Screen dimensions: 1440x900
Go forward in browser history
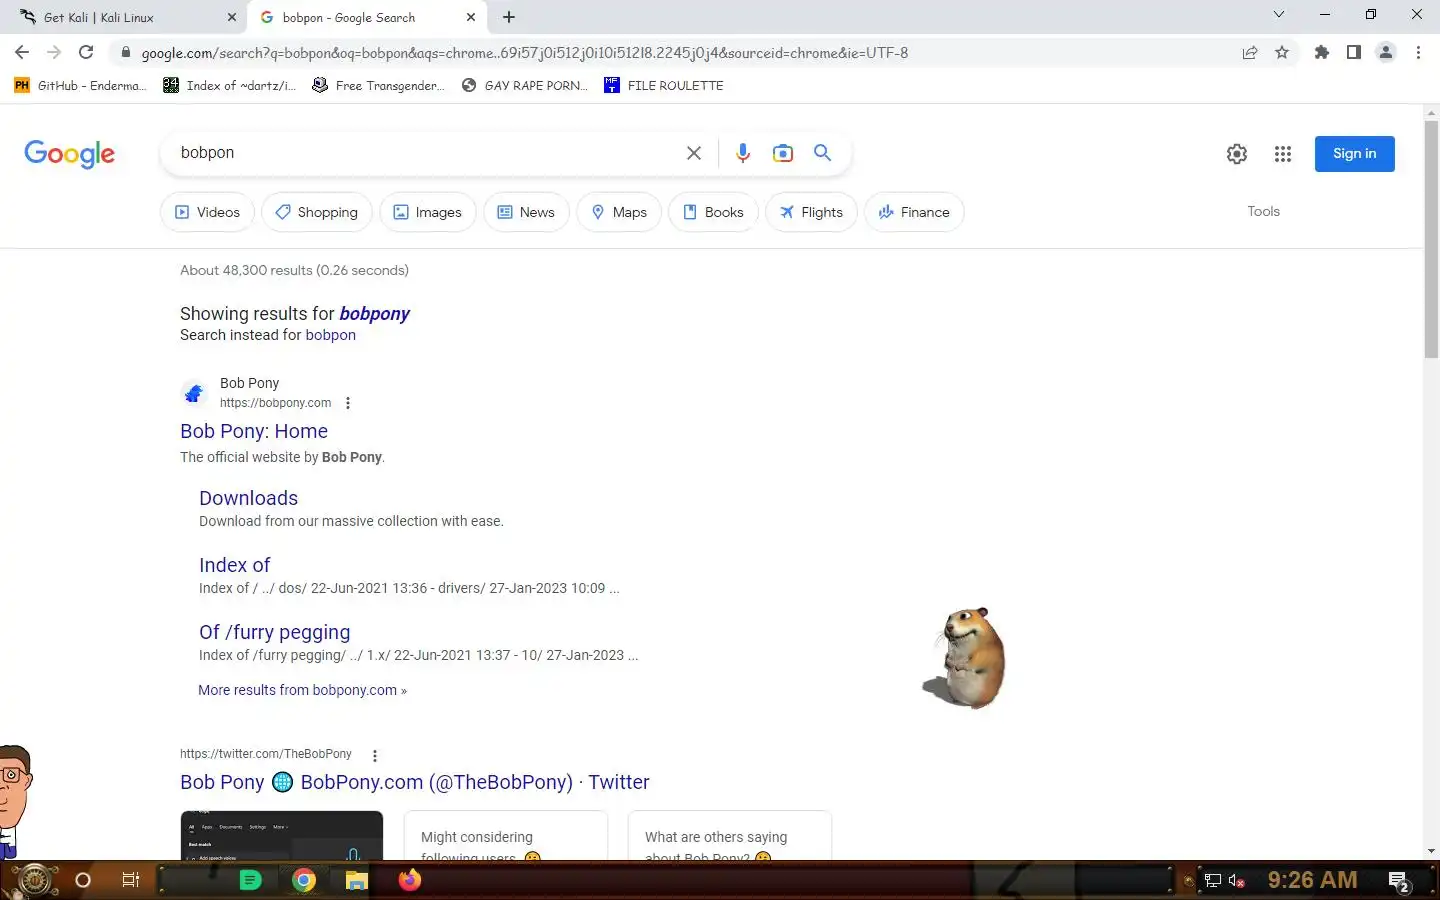(54, 52)
